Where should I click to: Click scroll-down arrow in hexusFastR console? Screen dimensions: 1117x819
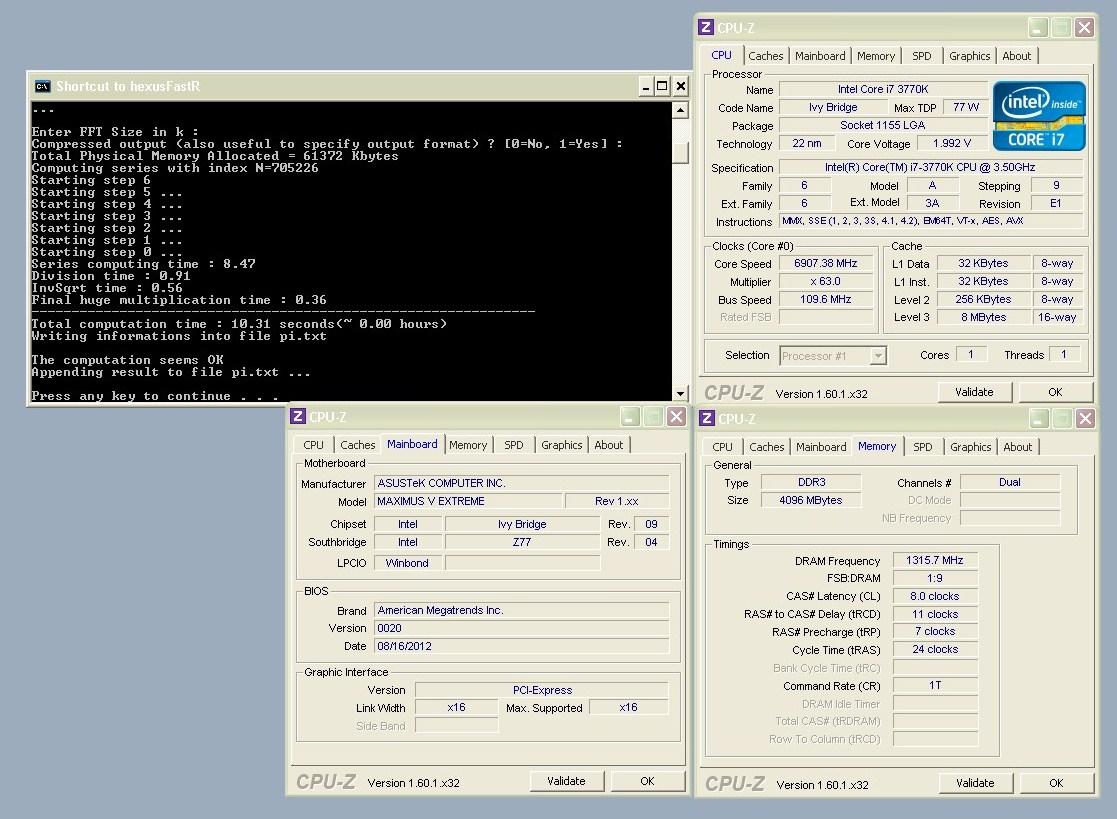(x=680, y=393)
